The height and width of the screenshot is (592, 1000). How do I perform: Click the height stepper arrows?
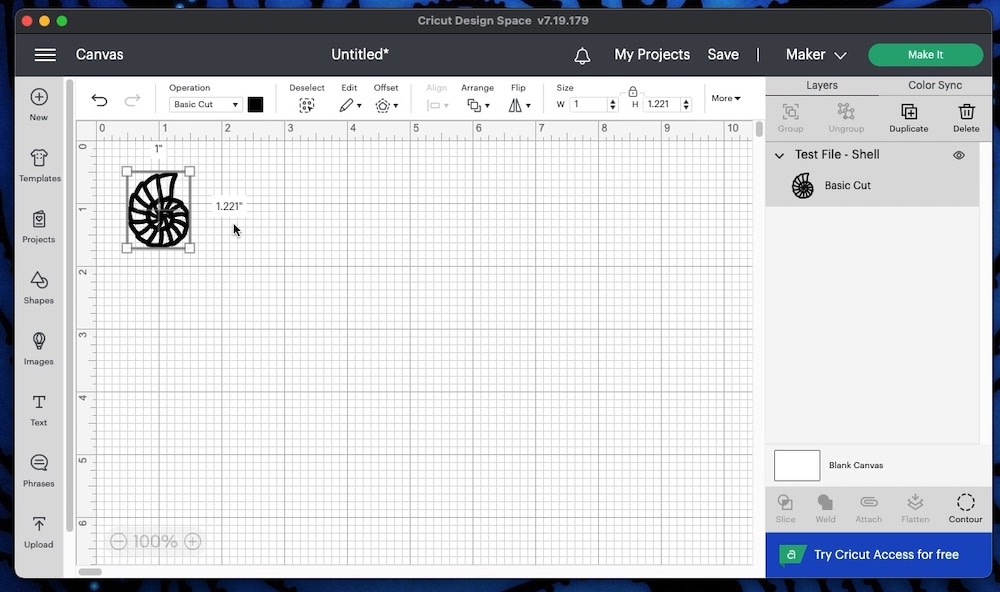click(x=686, y=105)
